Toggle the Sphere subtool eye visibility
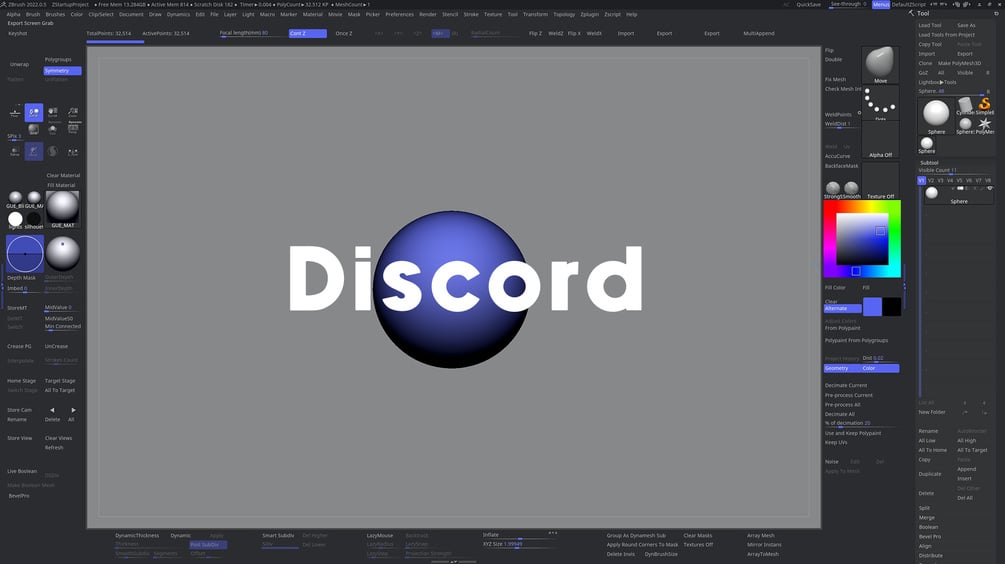The width and height of the screenshot is (1005, 564). (x=990, y=188)
